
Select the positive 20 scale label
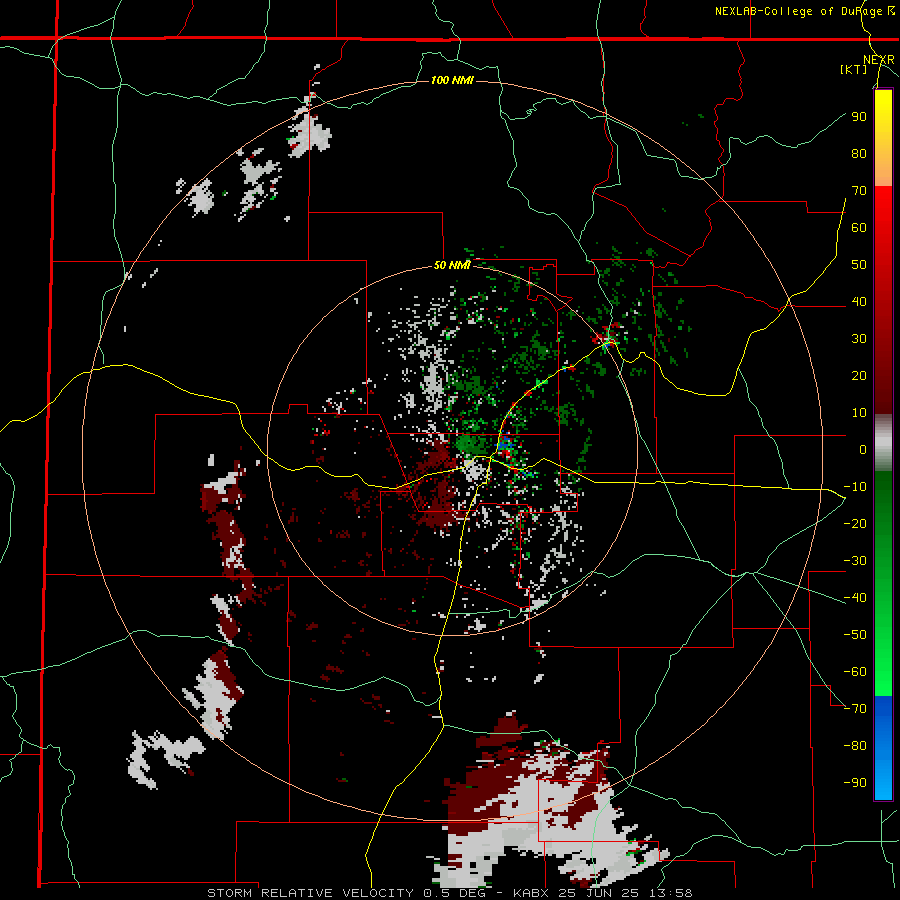859,376
